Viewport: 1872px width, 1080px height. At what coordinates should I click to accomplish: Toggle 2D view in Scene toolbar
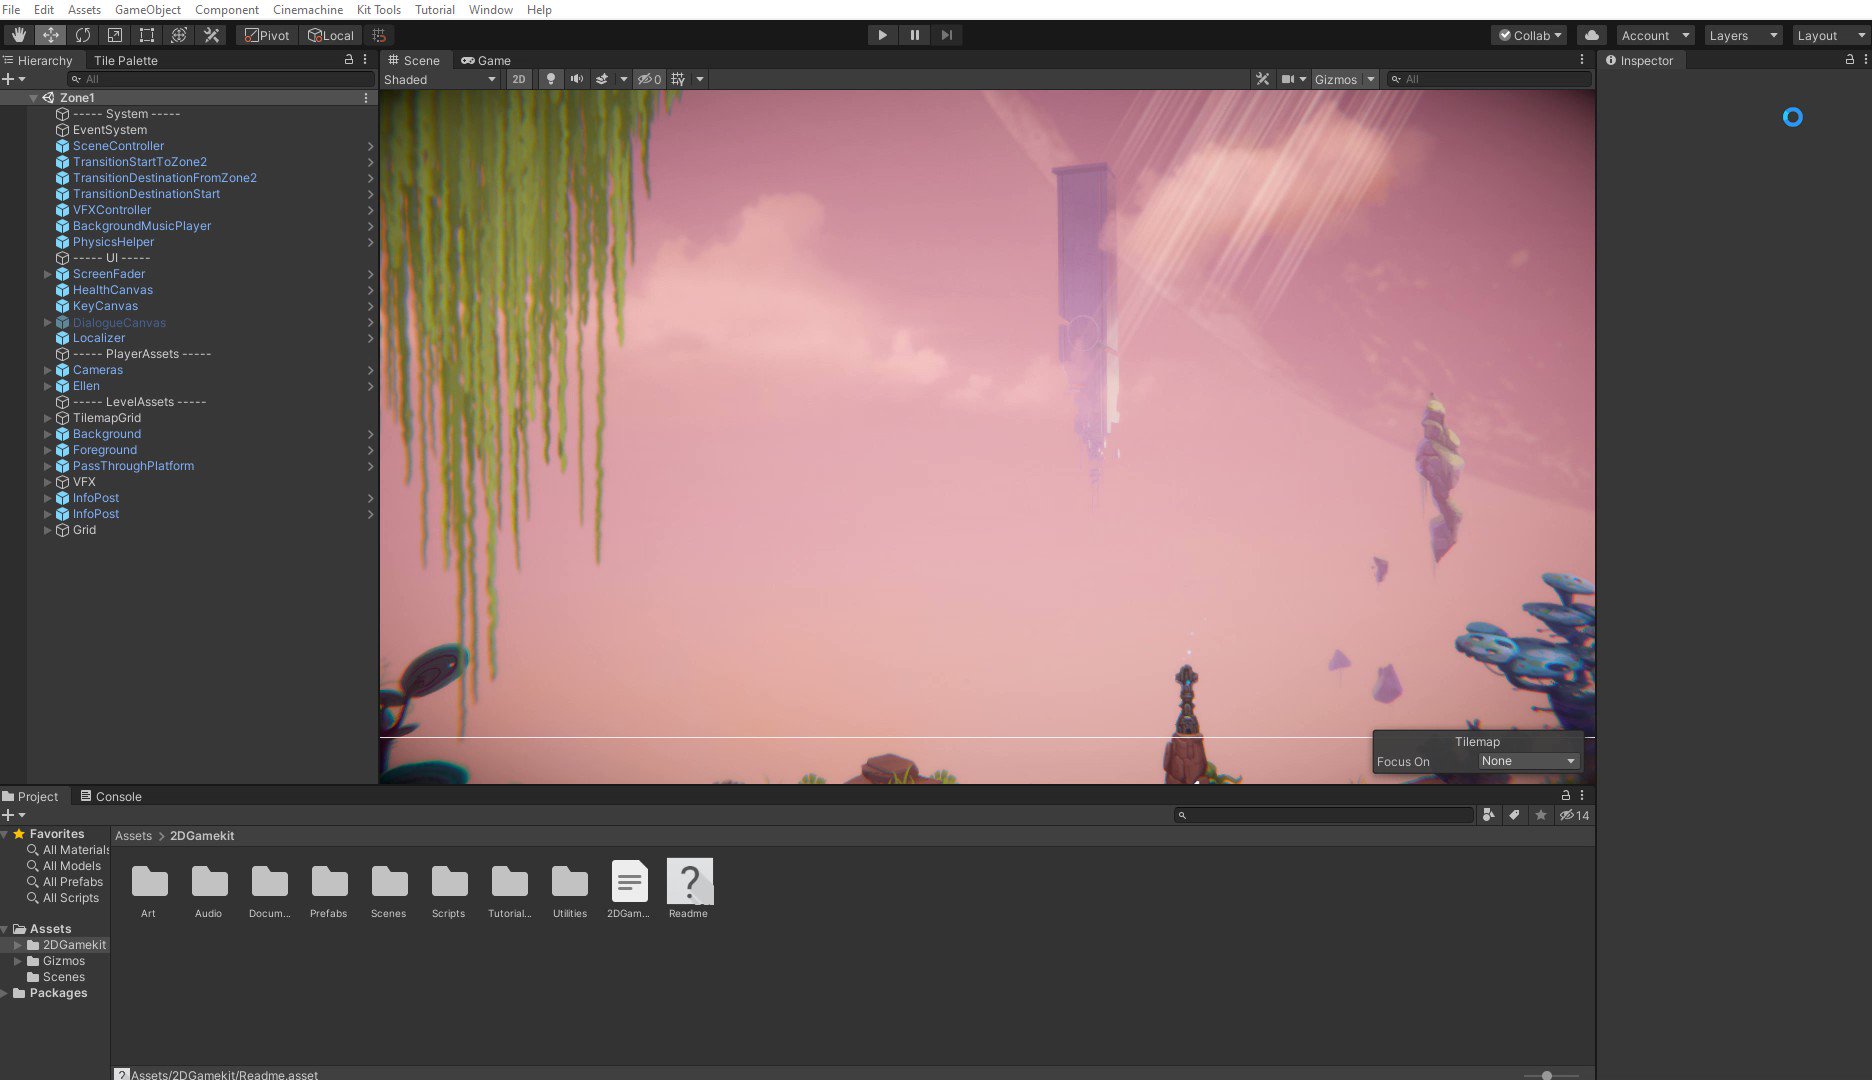519,79
